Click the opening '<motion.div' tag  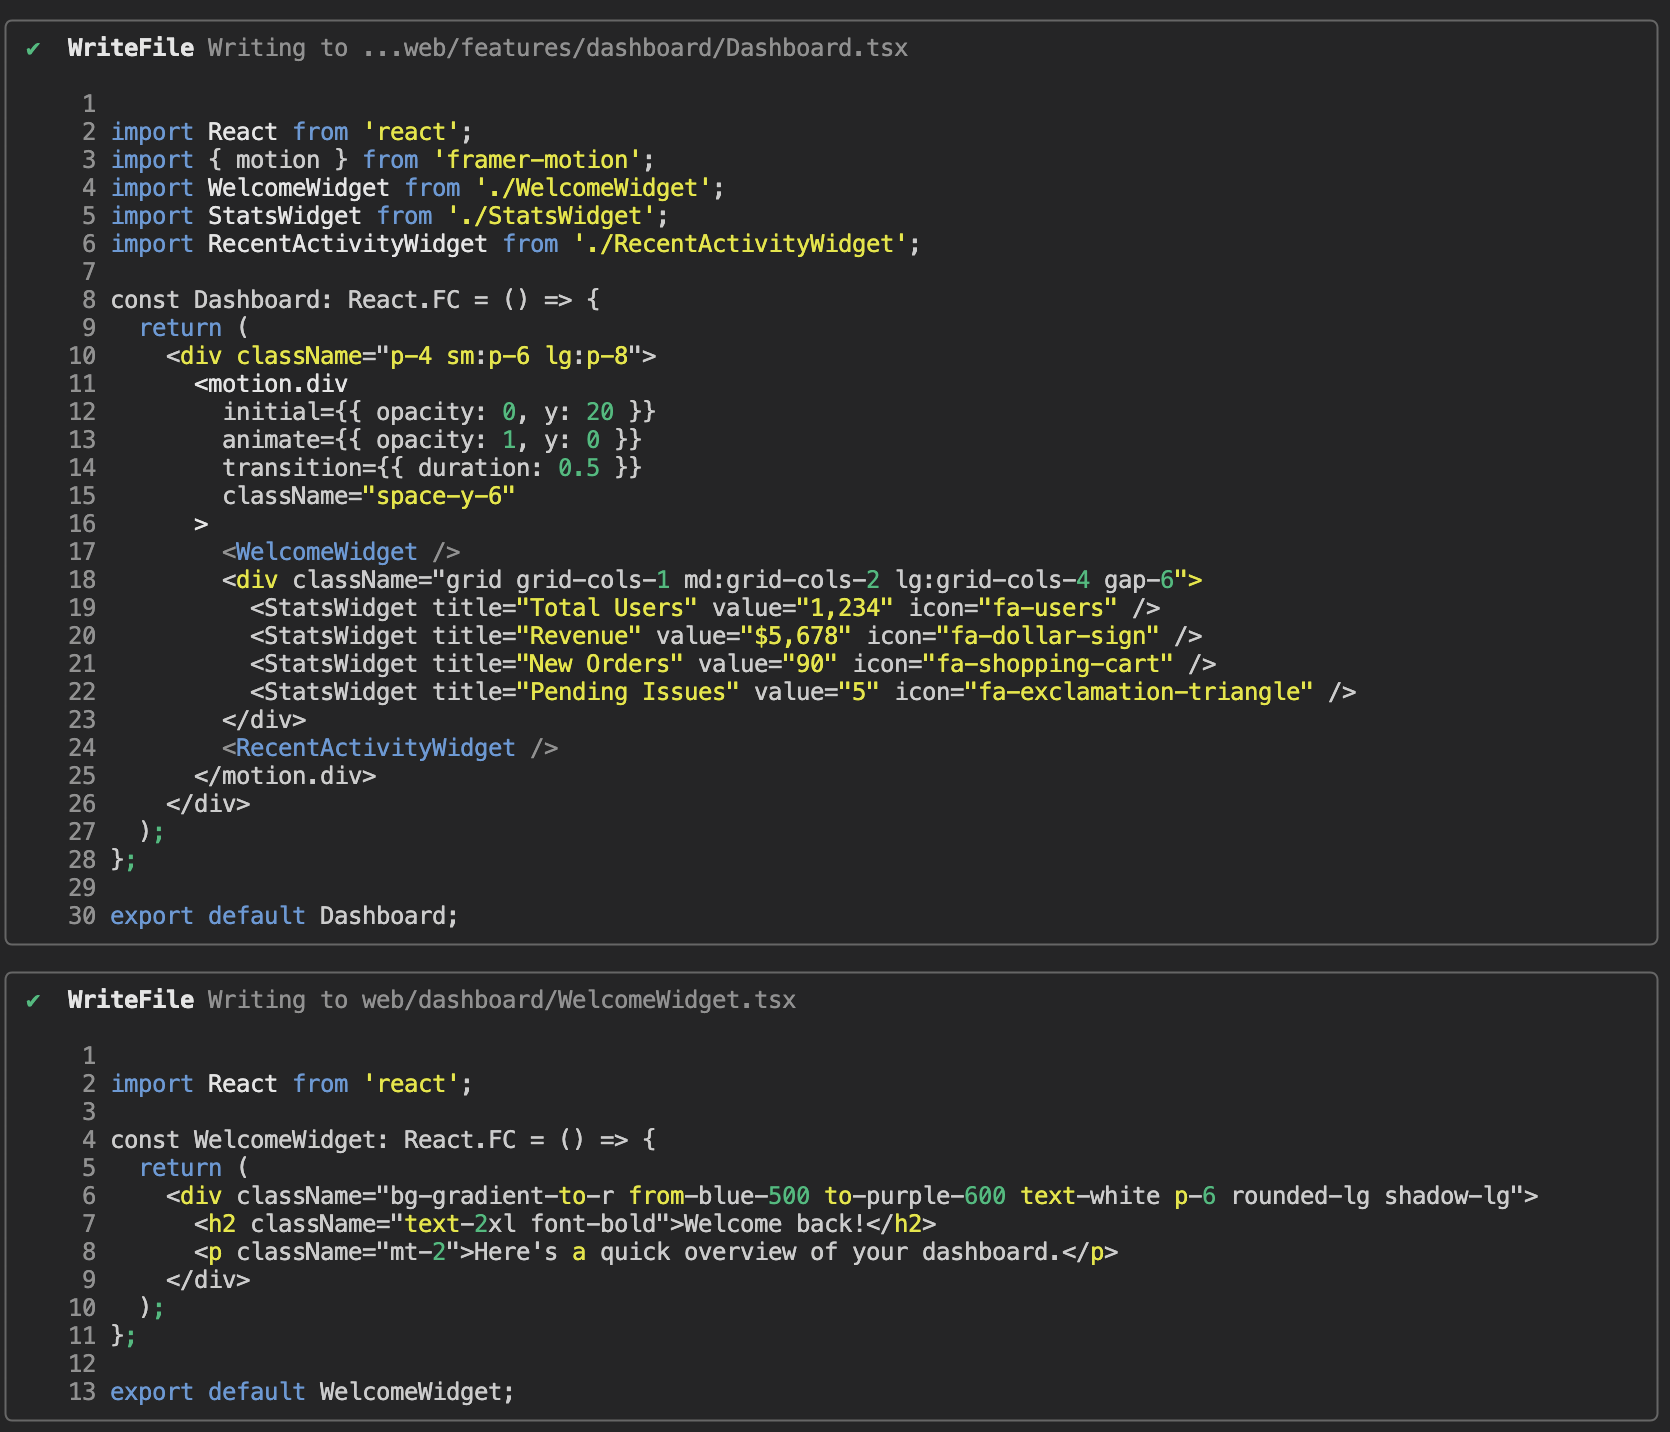[x=271, y=384]
